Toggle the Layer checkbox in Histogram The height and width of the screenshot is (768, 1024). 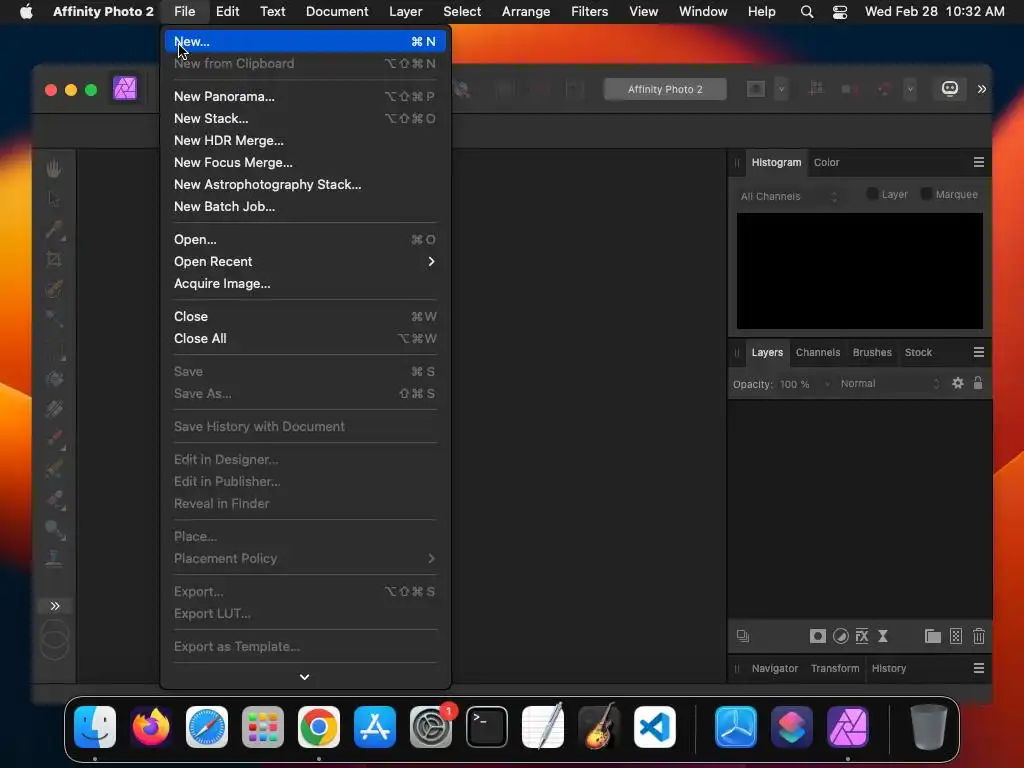tap(872, 194)
